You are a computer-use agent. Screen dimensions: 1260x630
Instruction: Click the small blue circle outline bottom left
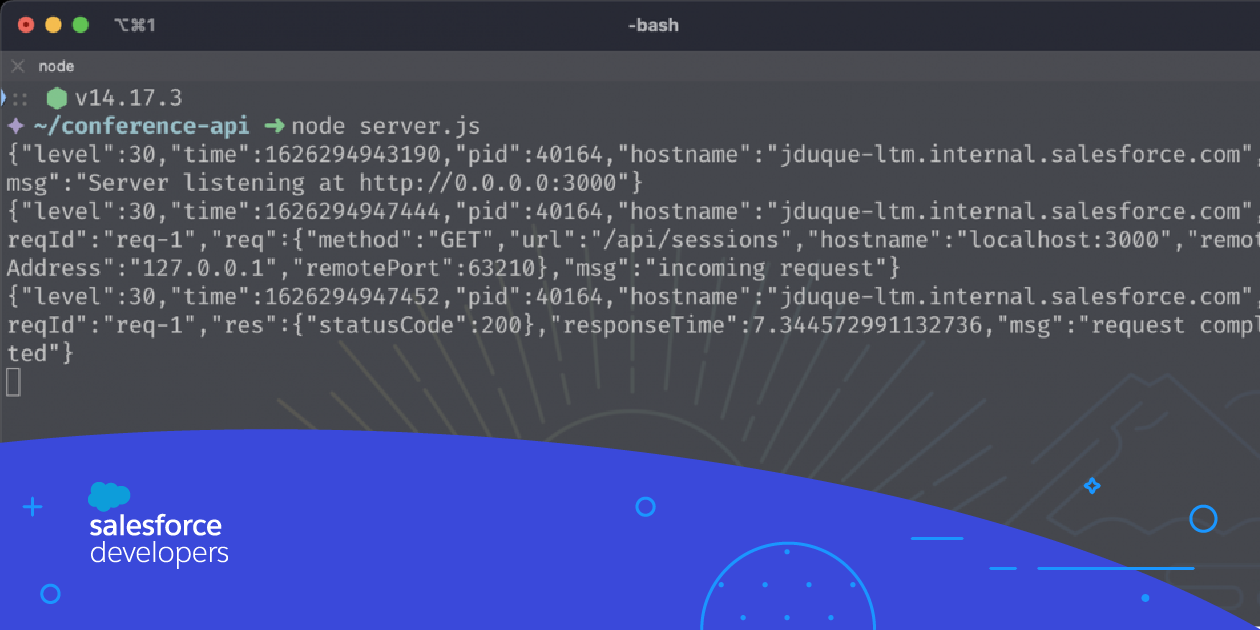(x=50, y=594)
